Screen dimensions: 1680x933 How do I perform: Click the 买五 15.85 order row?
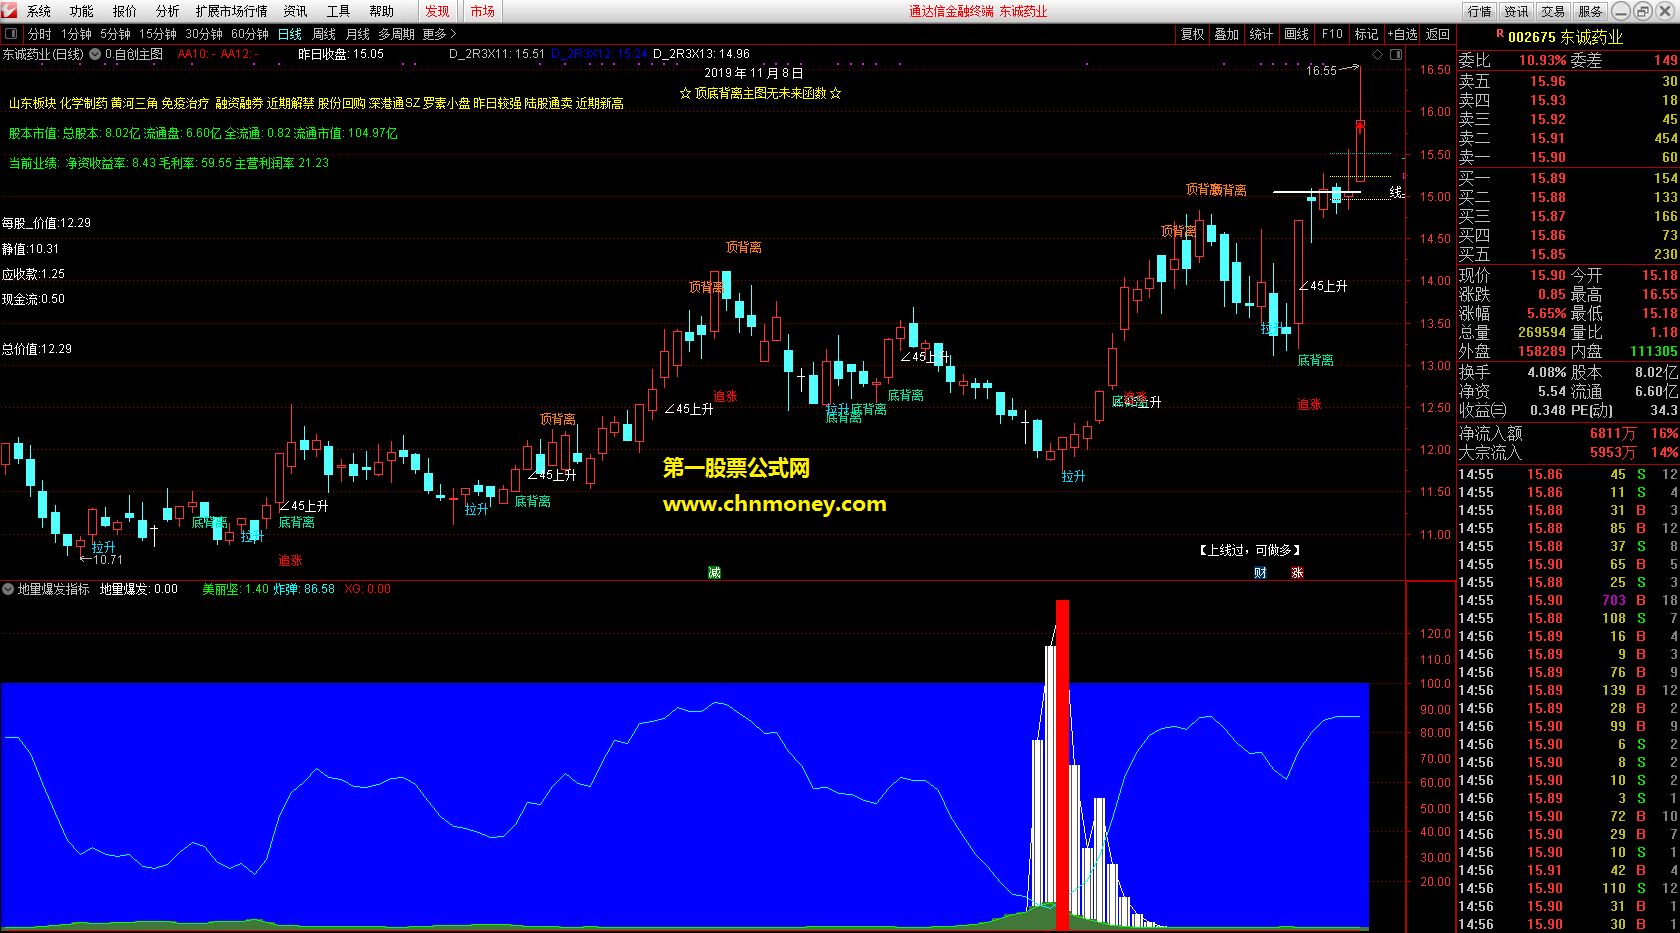tap(1568, 254)
